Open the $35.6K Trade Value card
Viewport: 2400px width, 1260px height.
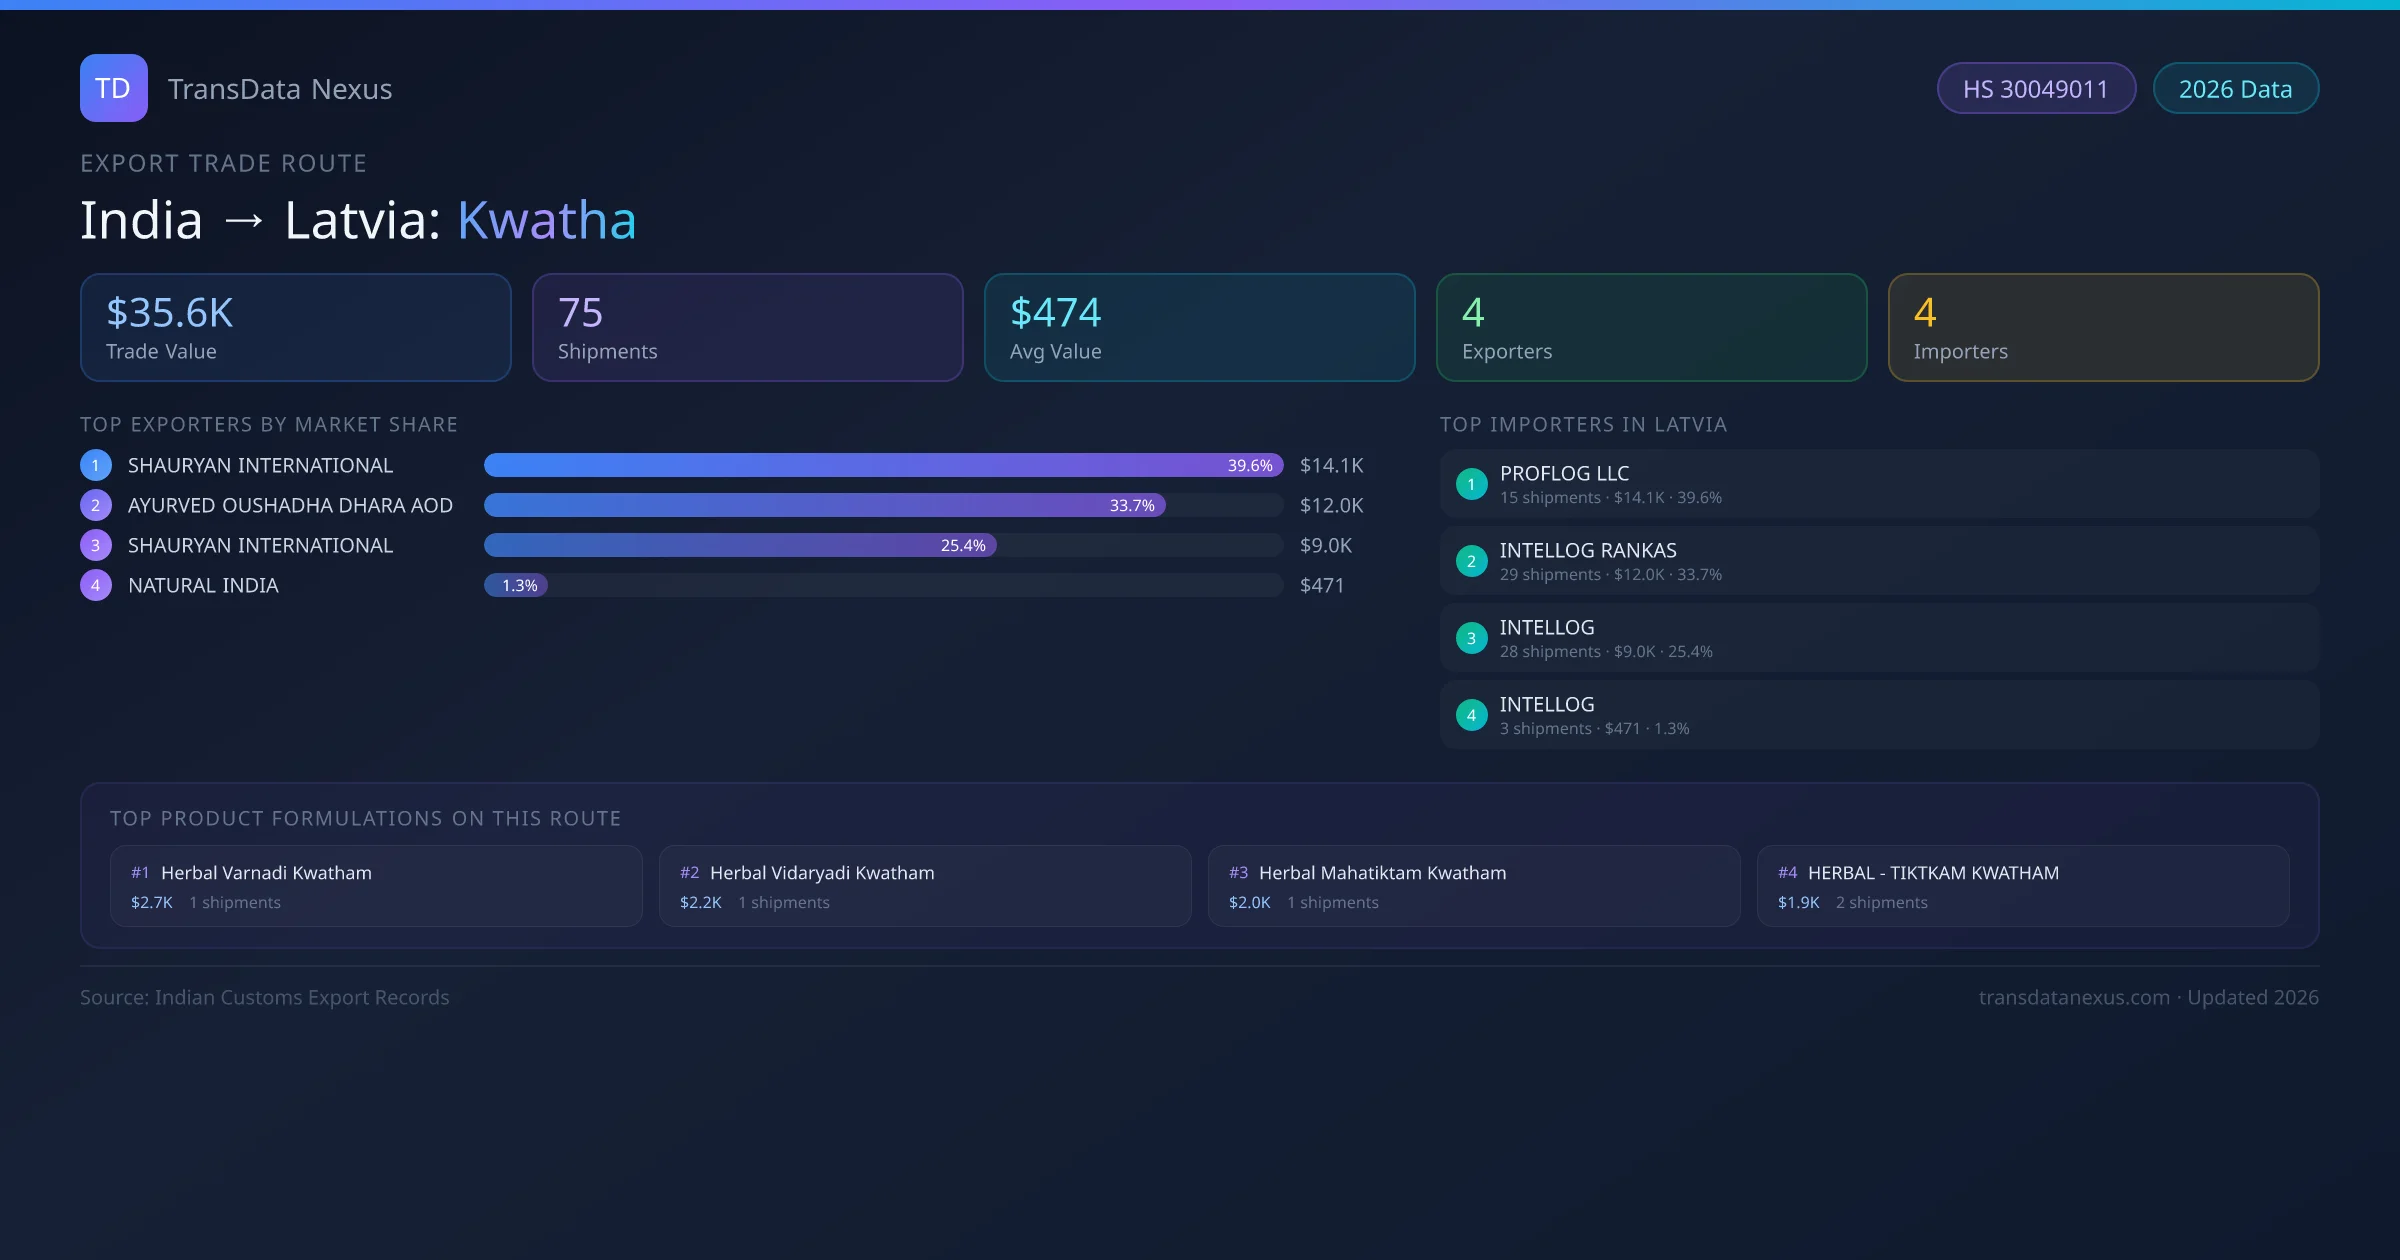coord(295,328)
